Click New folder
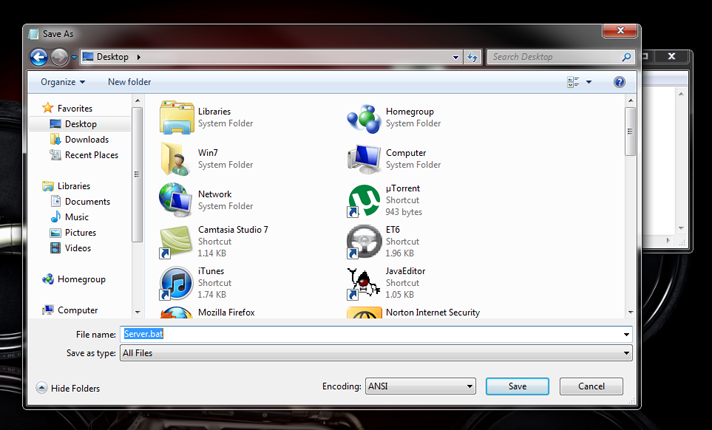 pyautogui.click(x=129, y=82)
